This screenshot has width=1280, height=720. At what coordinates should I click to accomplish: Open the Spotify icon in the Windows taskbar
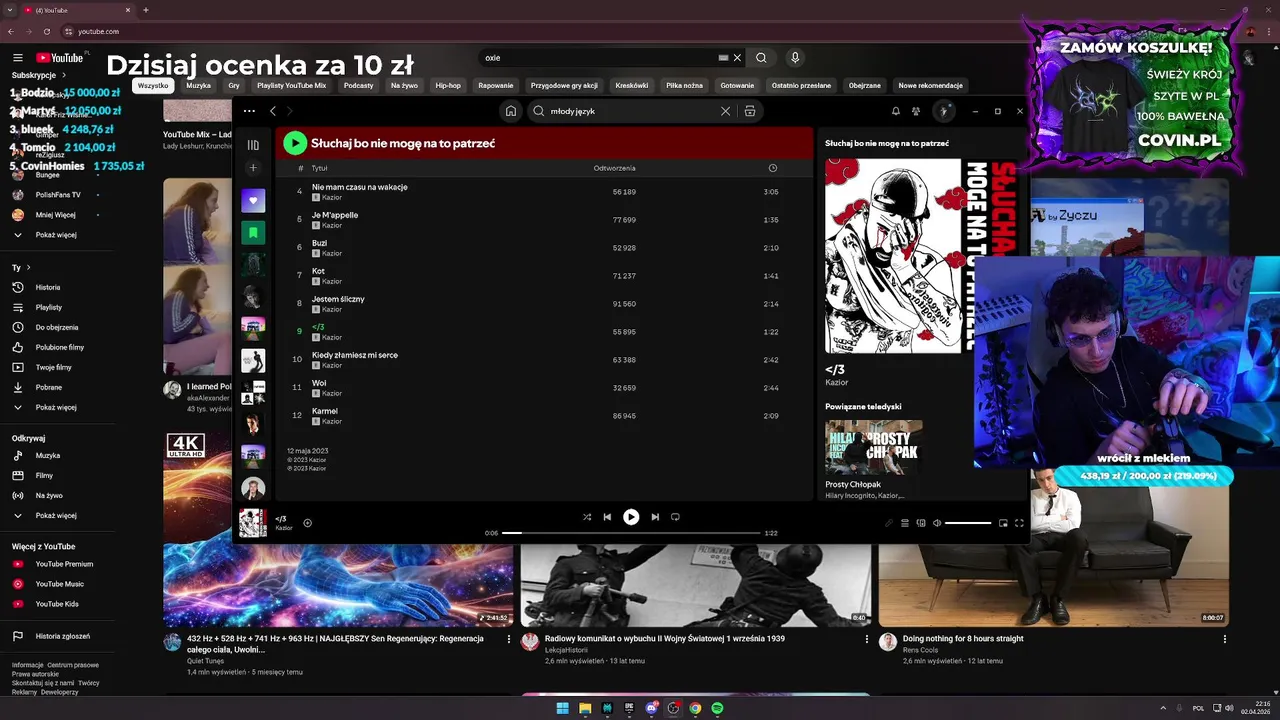click(x=717, y=708)
